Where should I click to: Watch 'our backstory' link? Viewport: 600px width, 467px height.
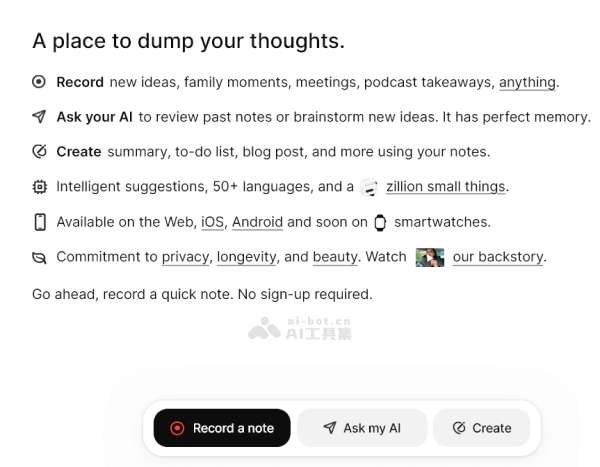click(498, 257)
